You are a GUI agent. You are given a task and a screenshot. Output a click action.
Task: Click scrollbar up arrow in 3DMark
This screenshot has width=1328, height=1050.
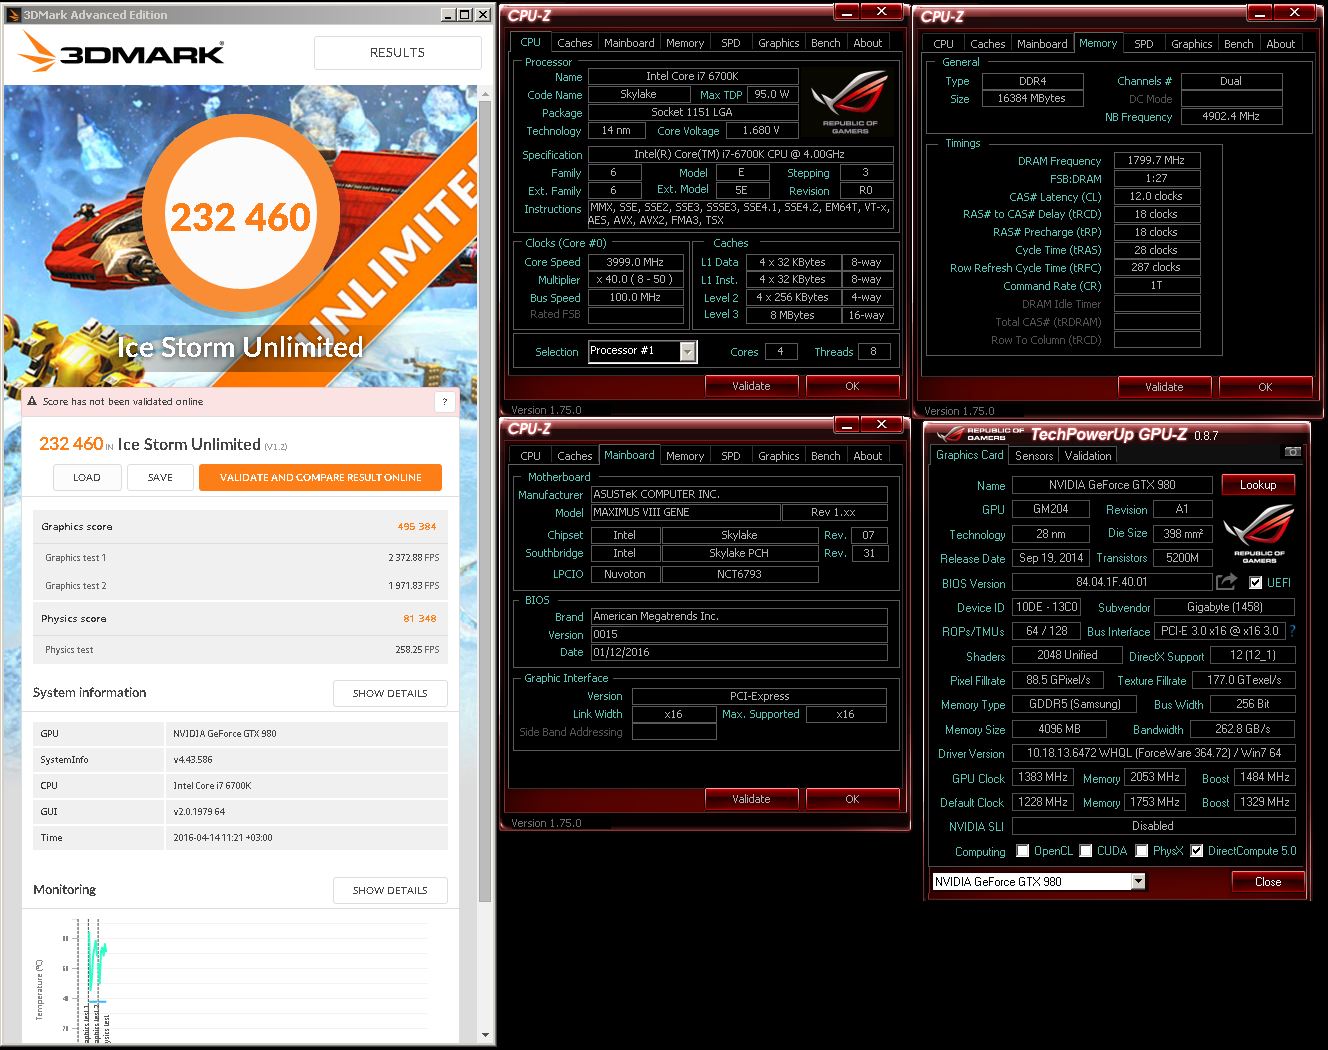[486, 94]
